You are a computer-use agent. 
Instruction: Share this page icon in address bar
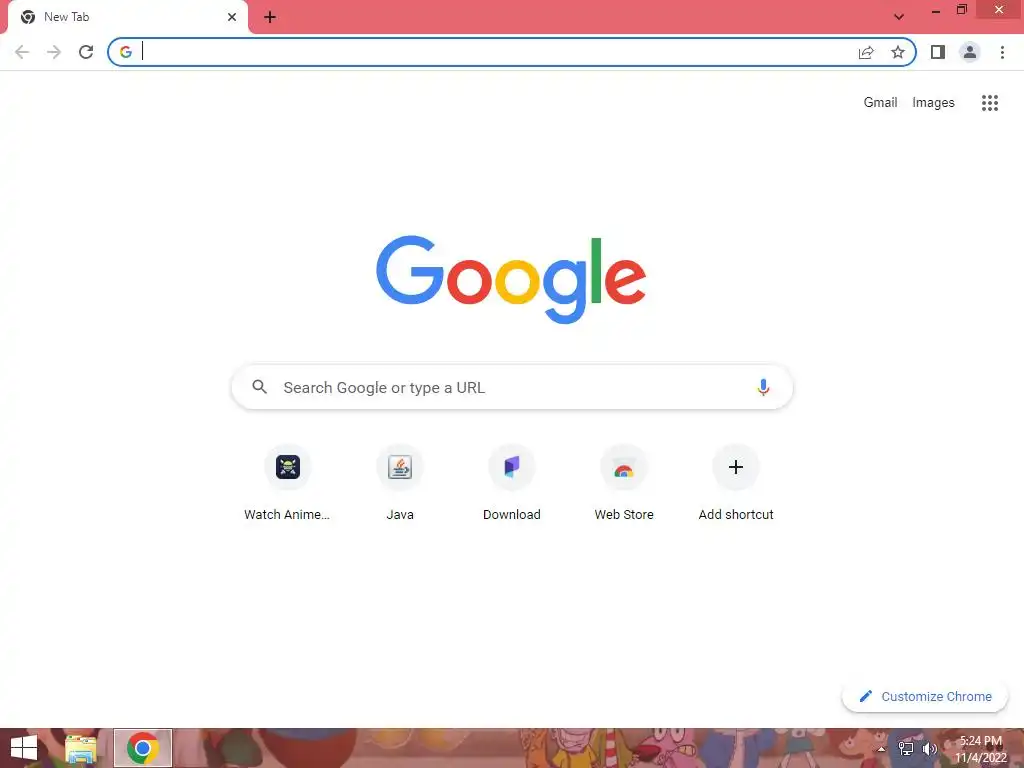click(x=866, y=52)
